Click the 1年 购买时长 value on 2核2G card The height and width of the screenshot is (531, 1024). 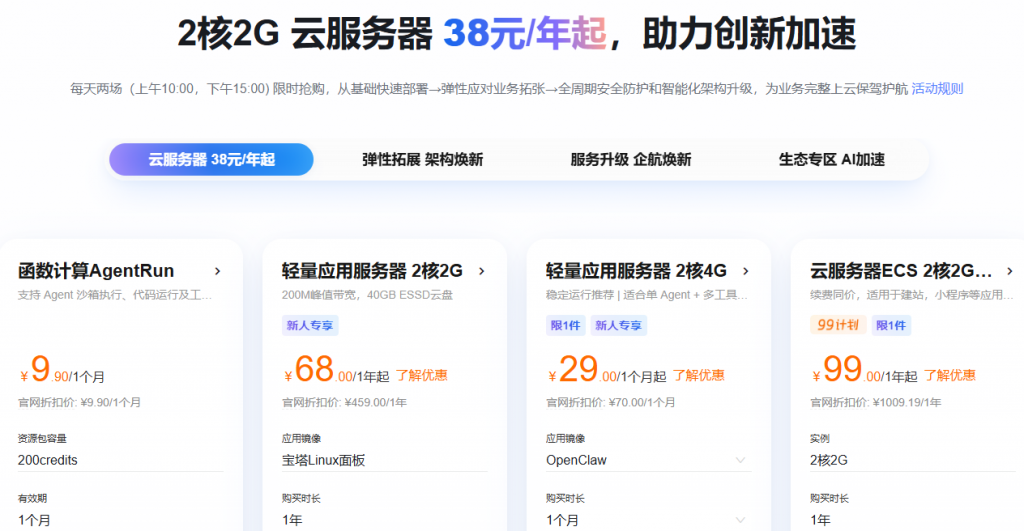[293, 521]
